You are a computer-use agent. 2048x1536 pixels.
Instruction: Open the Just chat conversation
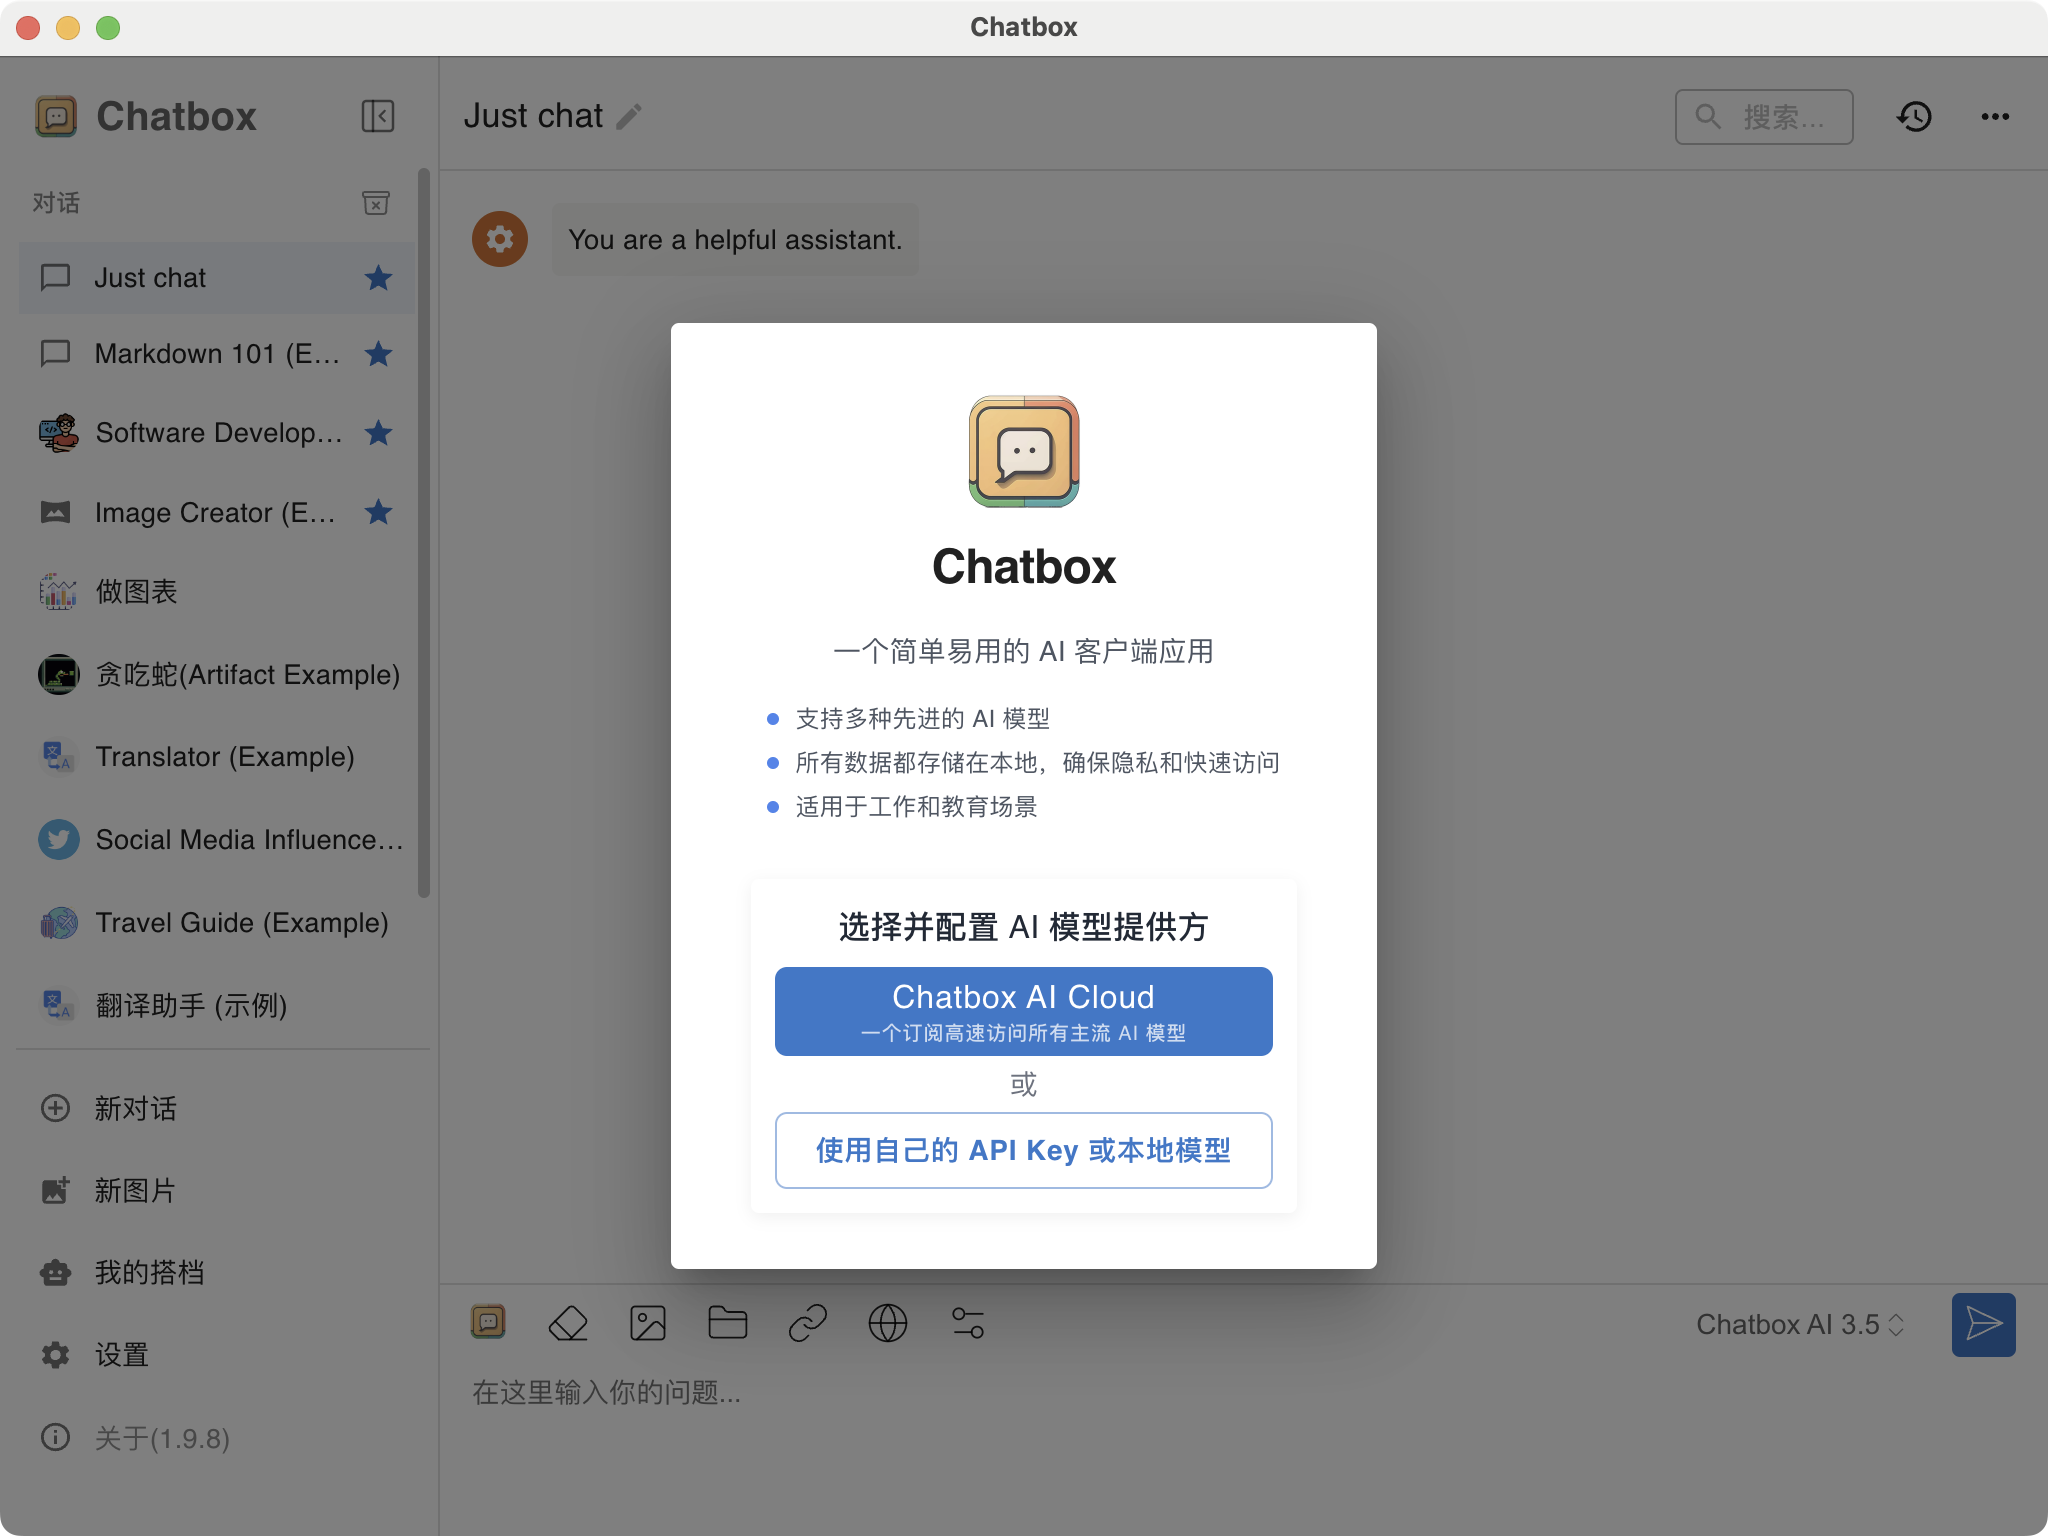point(217,277)
